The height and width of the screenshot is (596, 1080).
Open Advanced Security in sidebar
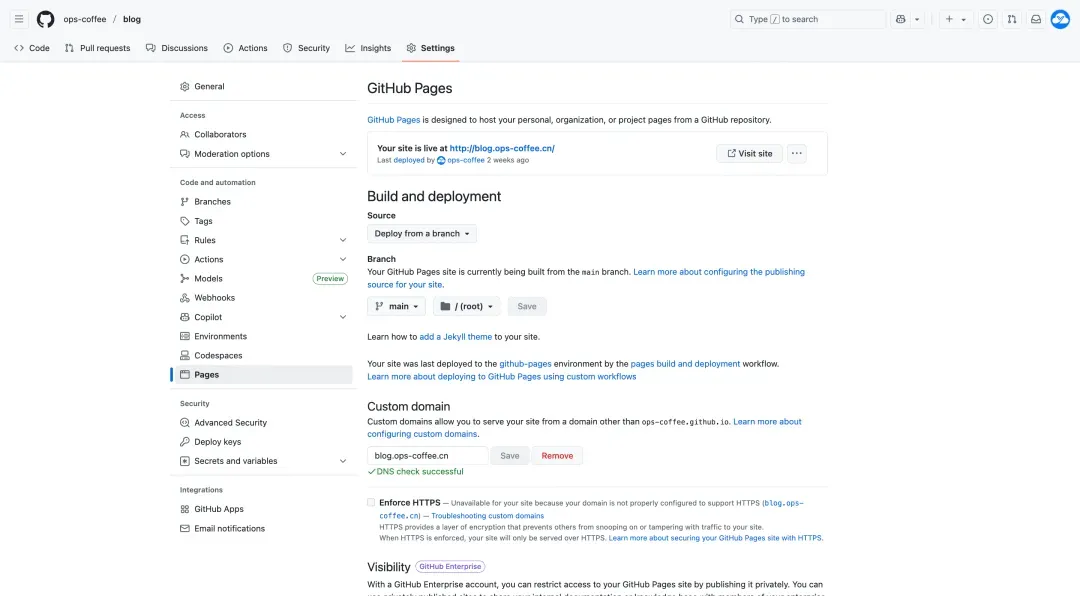pos(262,422)
